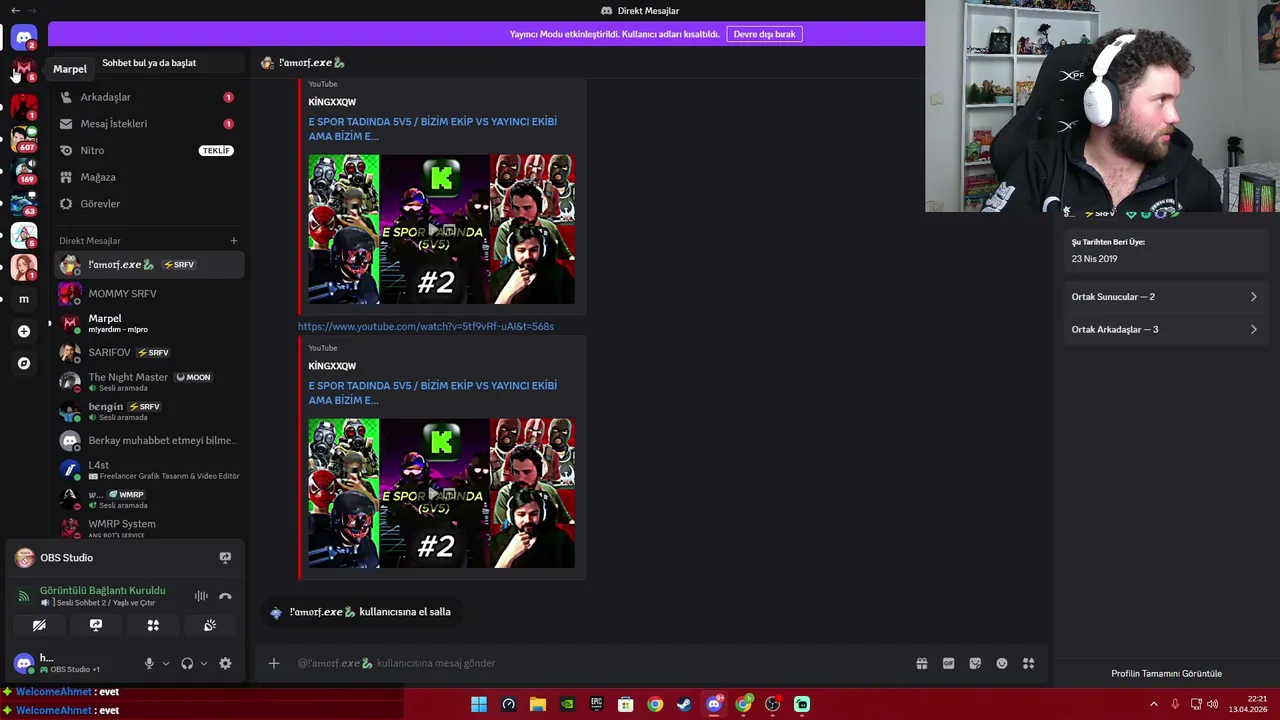Open the sticker picker icon
Image resolution: width=1280 pixels, height=720 pixels.
(x=975, y=663)
